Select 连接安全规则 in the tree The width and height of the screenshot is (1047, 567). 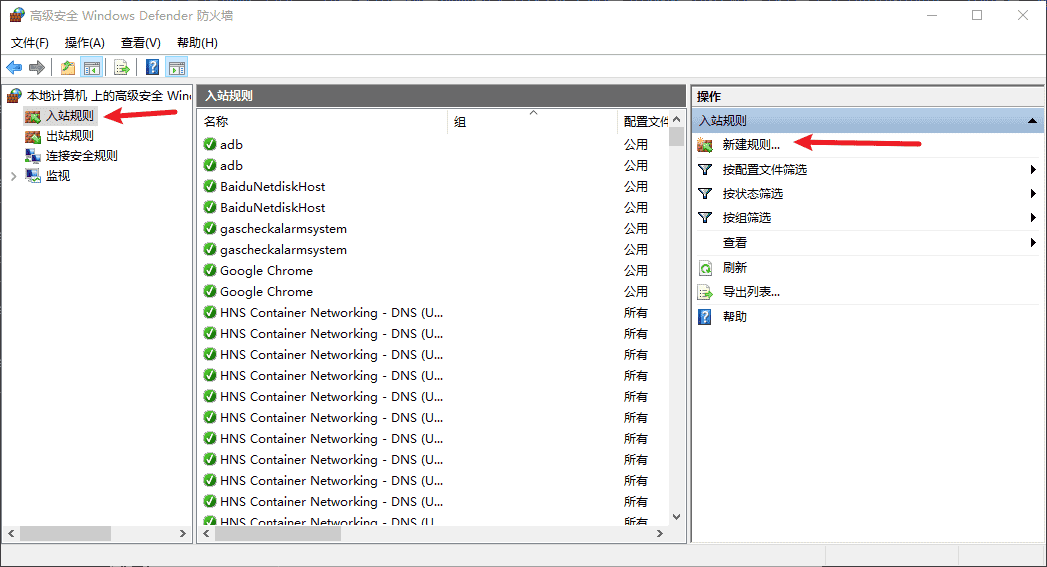(x=81, y=156)
